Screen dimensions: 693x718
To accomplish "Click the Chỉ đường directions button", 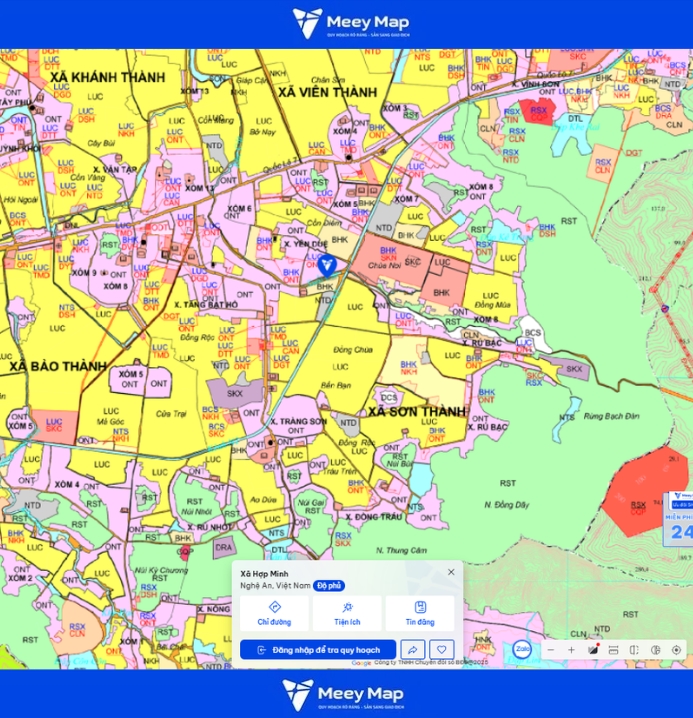I will 274,613.
